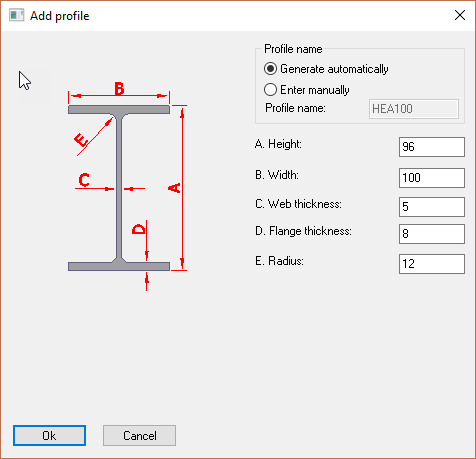
Task: Click the B. Width input field
Action: click(x=432, y=178)
